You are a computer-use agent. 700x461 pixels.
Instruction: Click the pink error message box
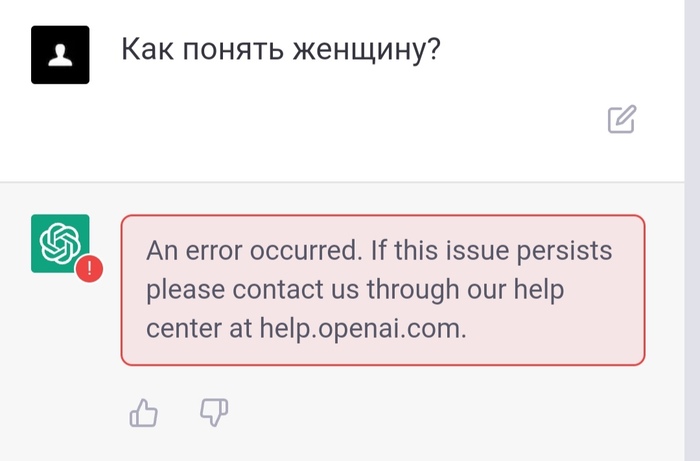click(x=383, y=290)
